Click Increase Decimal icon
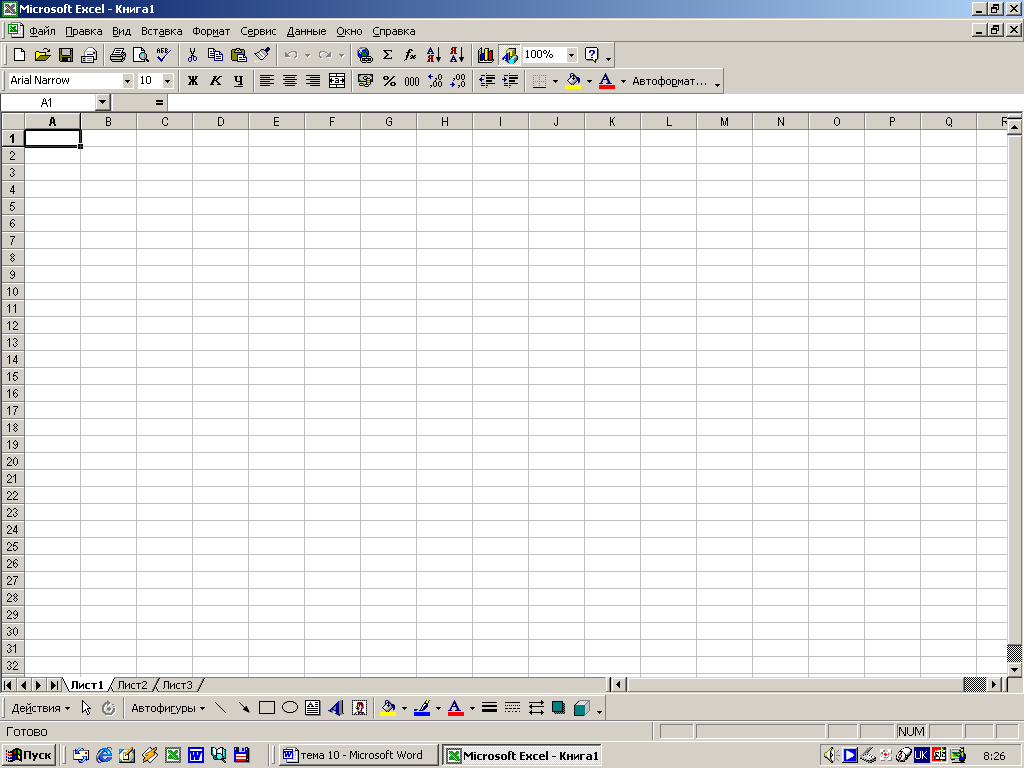 tap(435, 81)
